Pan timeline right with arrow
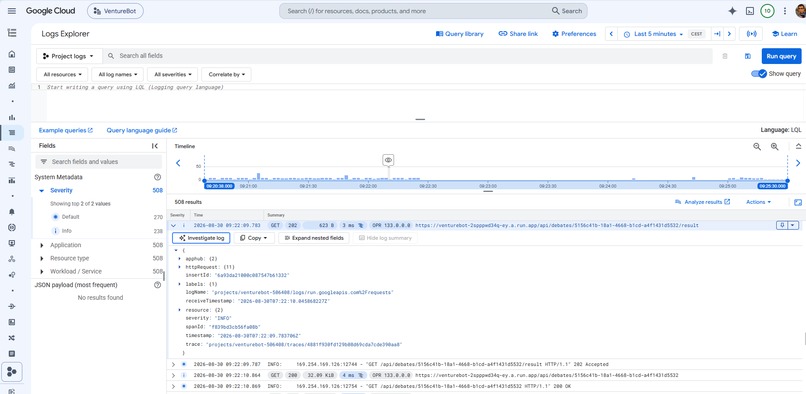 798,163
